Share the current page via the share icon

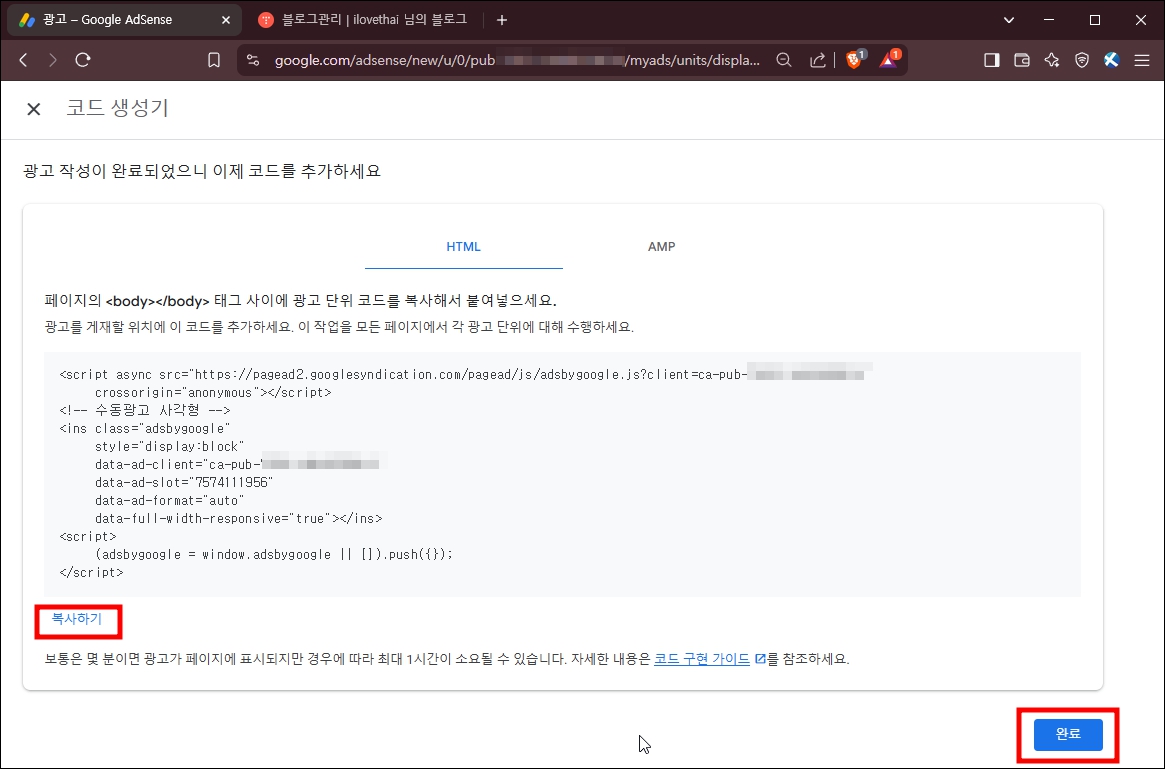[817, 60]
